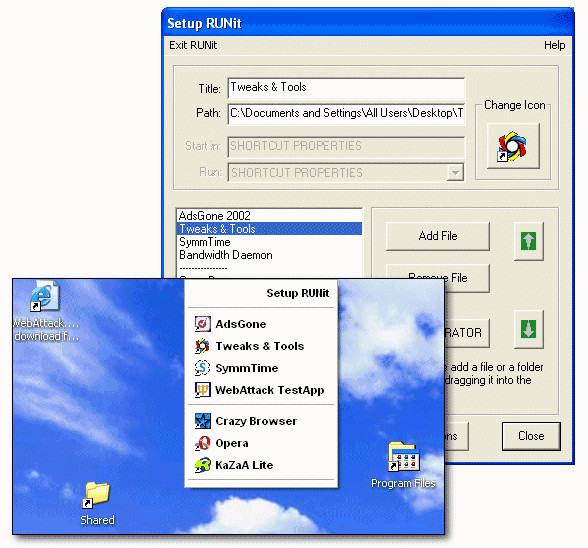Move item down with green down arrow

tap(528, 329)
